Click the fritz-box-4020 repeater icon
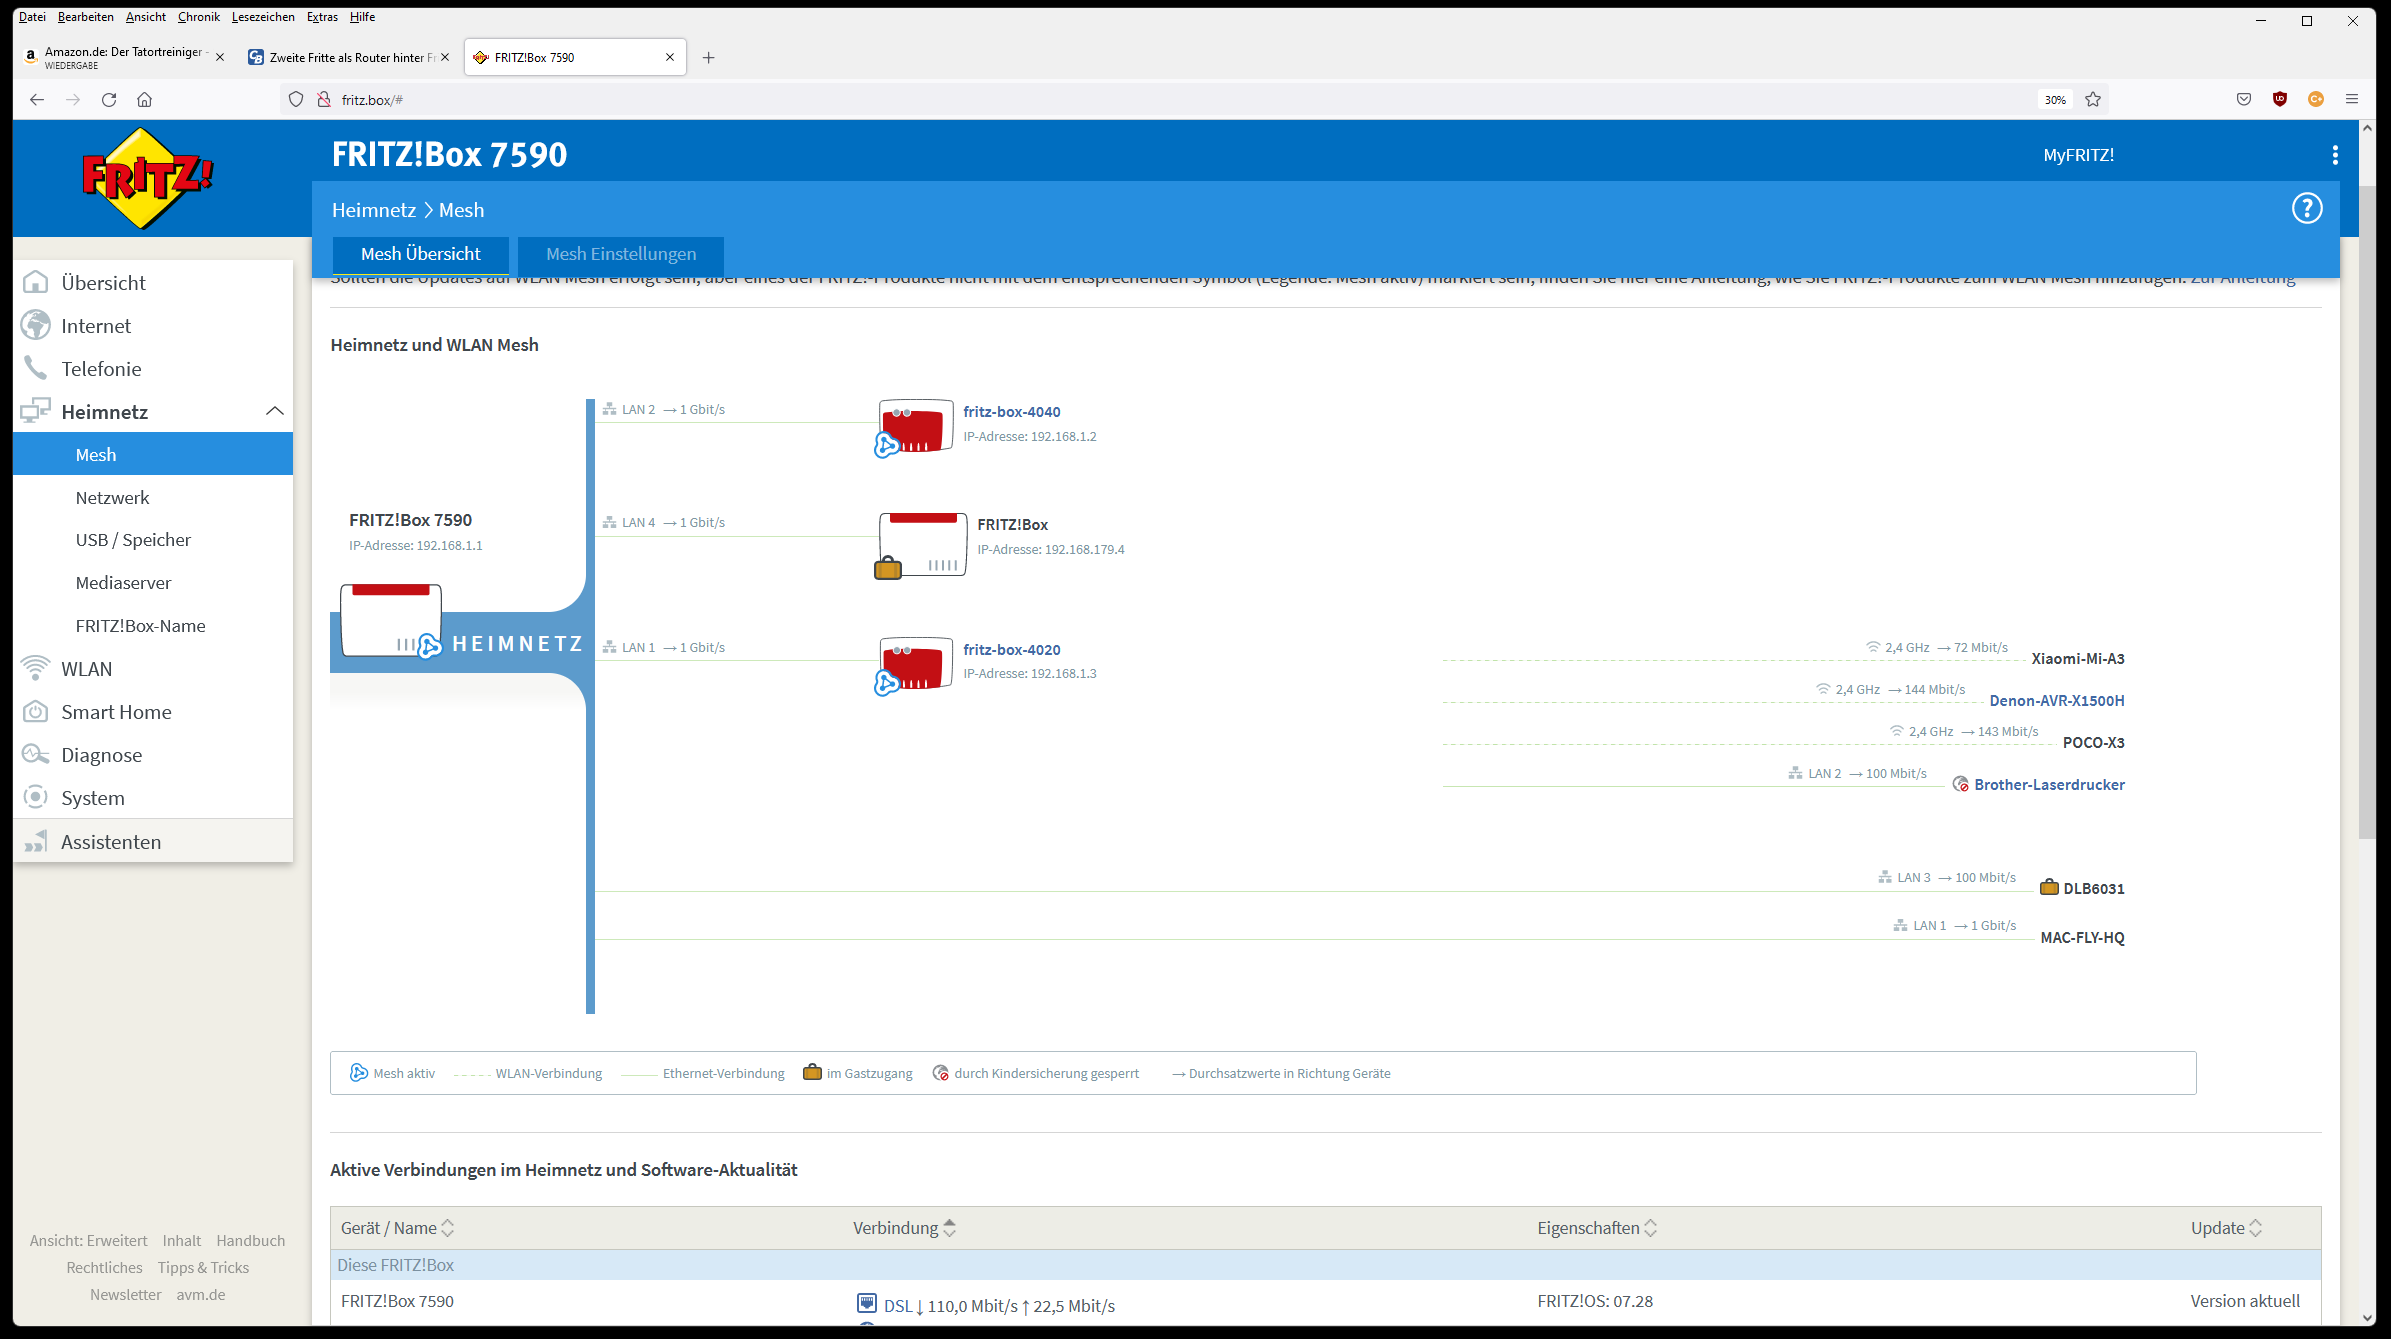 914,666
